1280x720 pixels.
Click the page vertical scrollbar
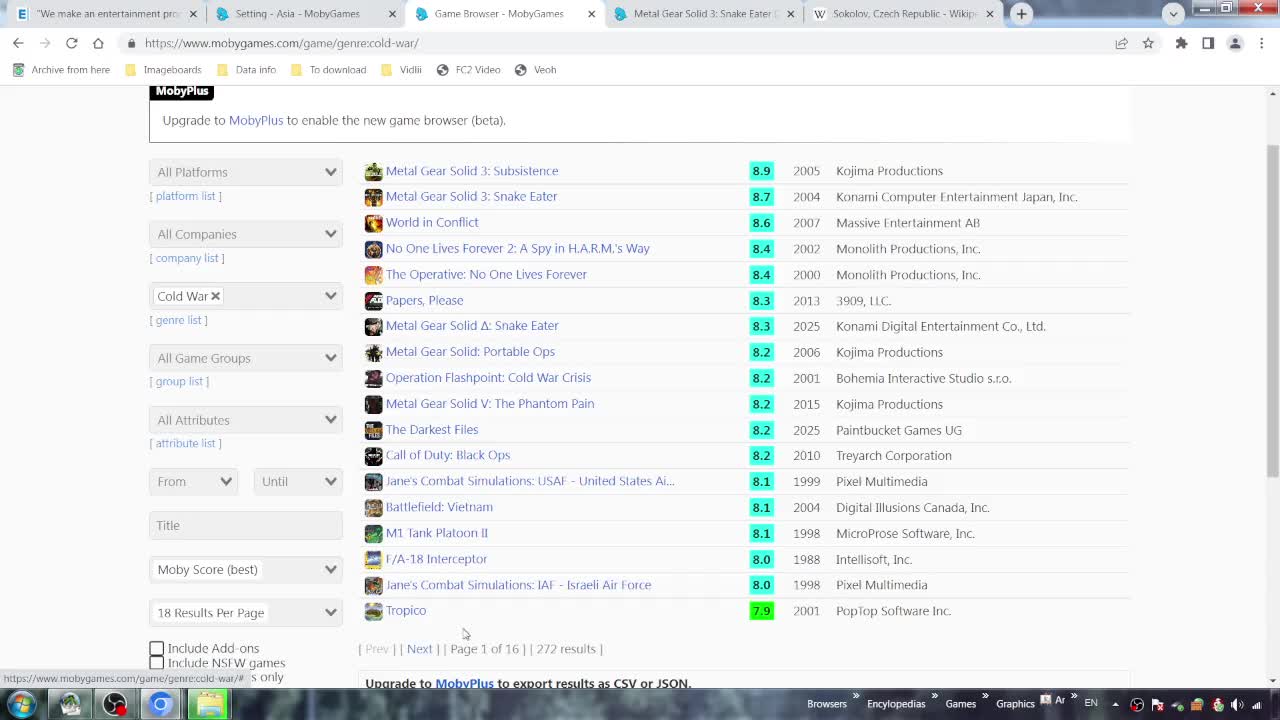(x=1272, y=310)
